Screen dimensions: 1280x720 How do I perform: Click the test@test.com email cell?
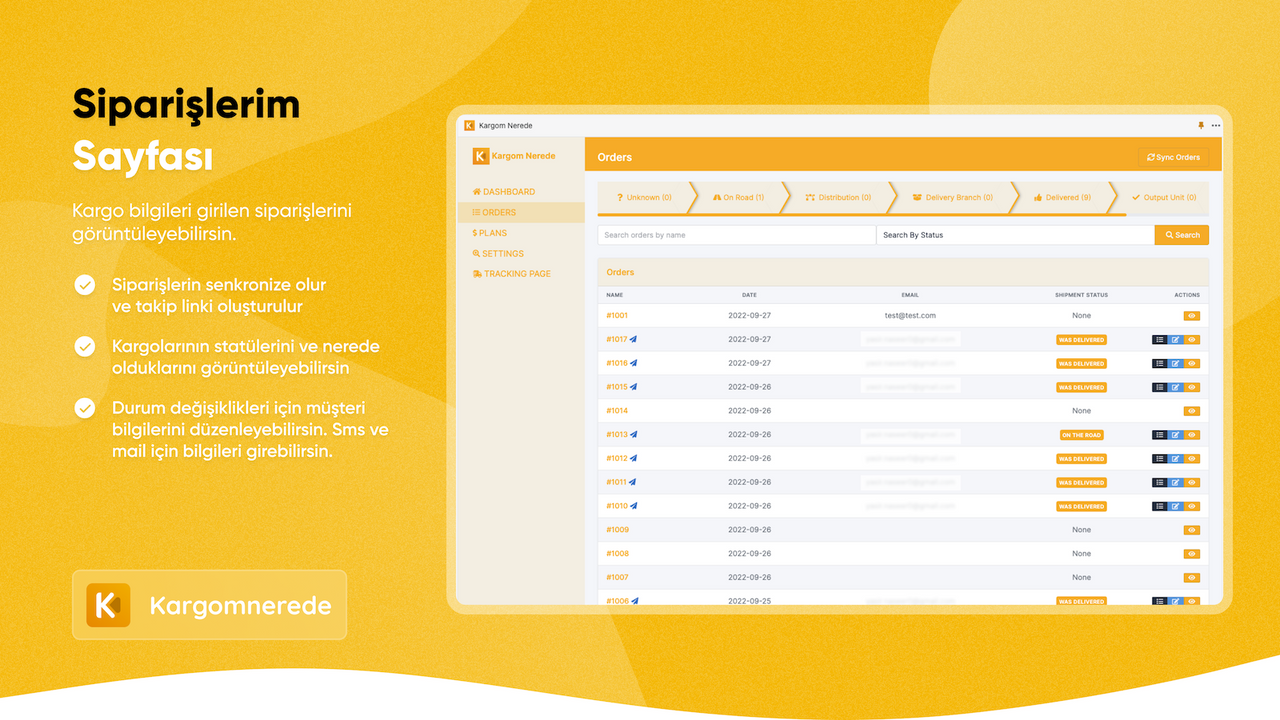[x=910, y=316]
